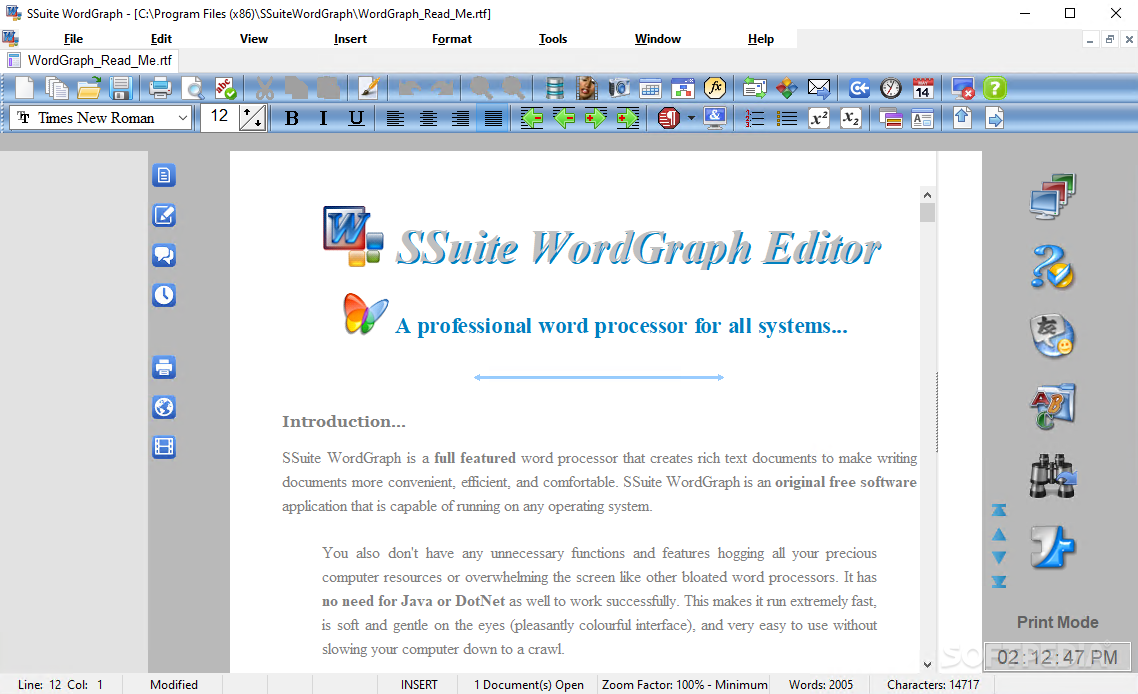Center align the text

coord(428,118)
